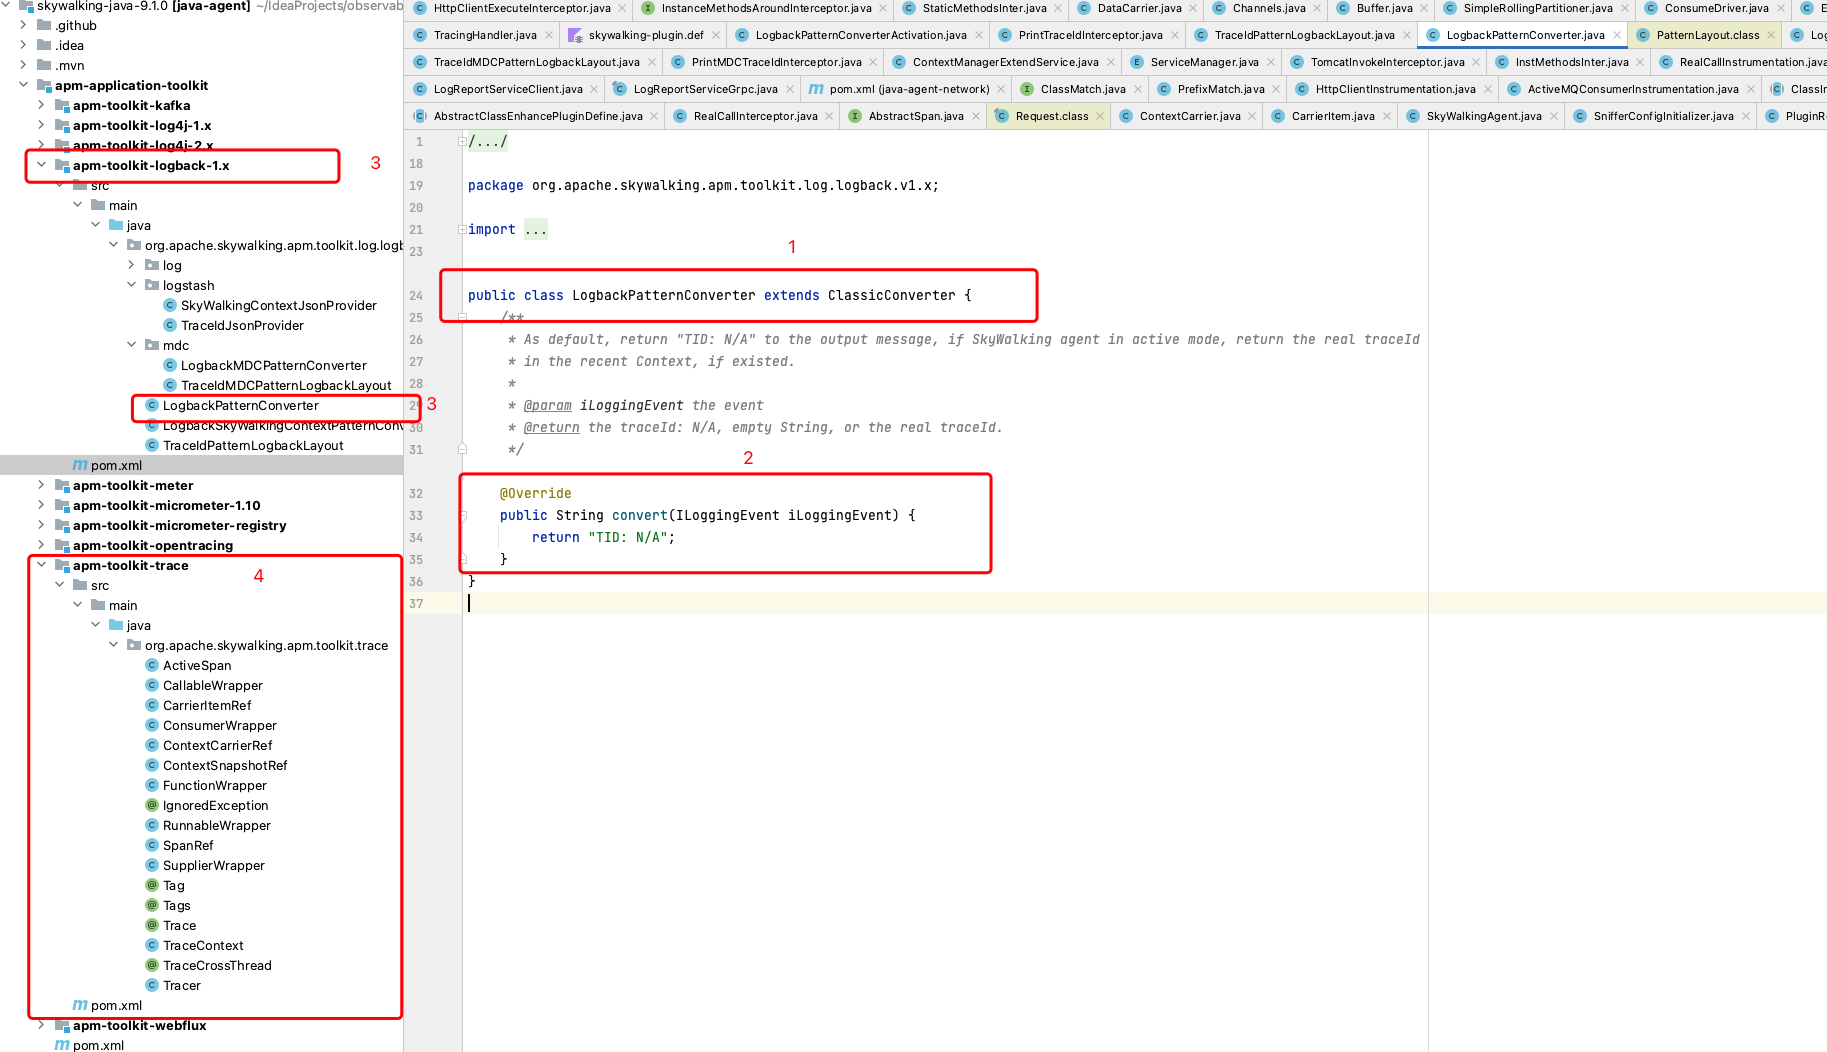This screenshot has height=1052, width=1827.
Task: Click the apm-toolkit-kafka module folder icon
Action: tap(62, 105)
